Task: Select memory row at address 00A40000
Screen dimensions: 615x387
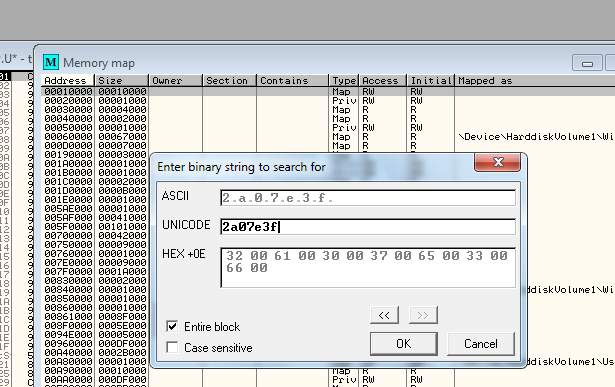Action: (96, 353)
